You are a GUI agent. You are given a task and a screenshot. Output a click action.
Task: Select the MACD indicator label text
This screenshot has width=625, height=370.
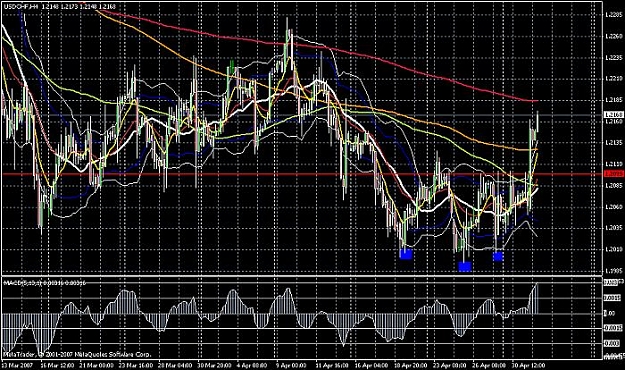(x=45, y=283)
